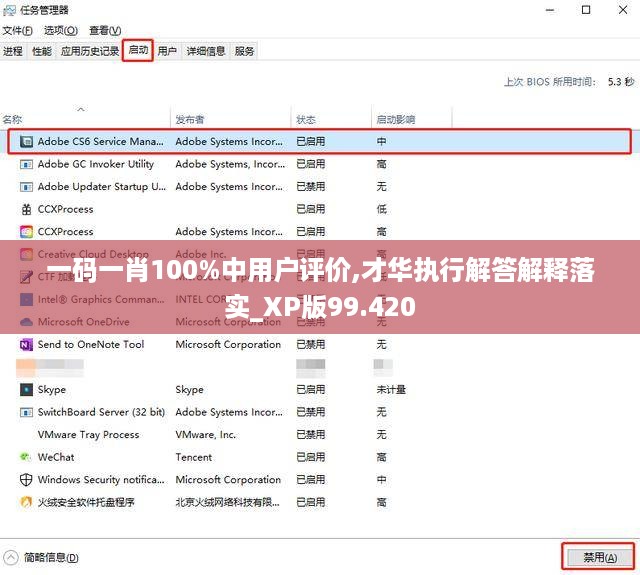Switch to the 进程 tab
Screen dimensions: 640x575
[13, 51]
